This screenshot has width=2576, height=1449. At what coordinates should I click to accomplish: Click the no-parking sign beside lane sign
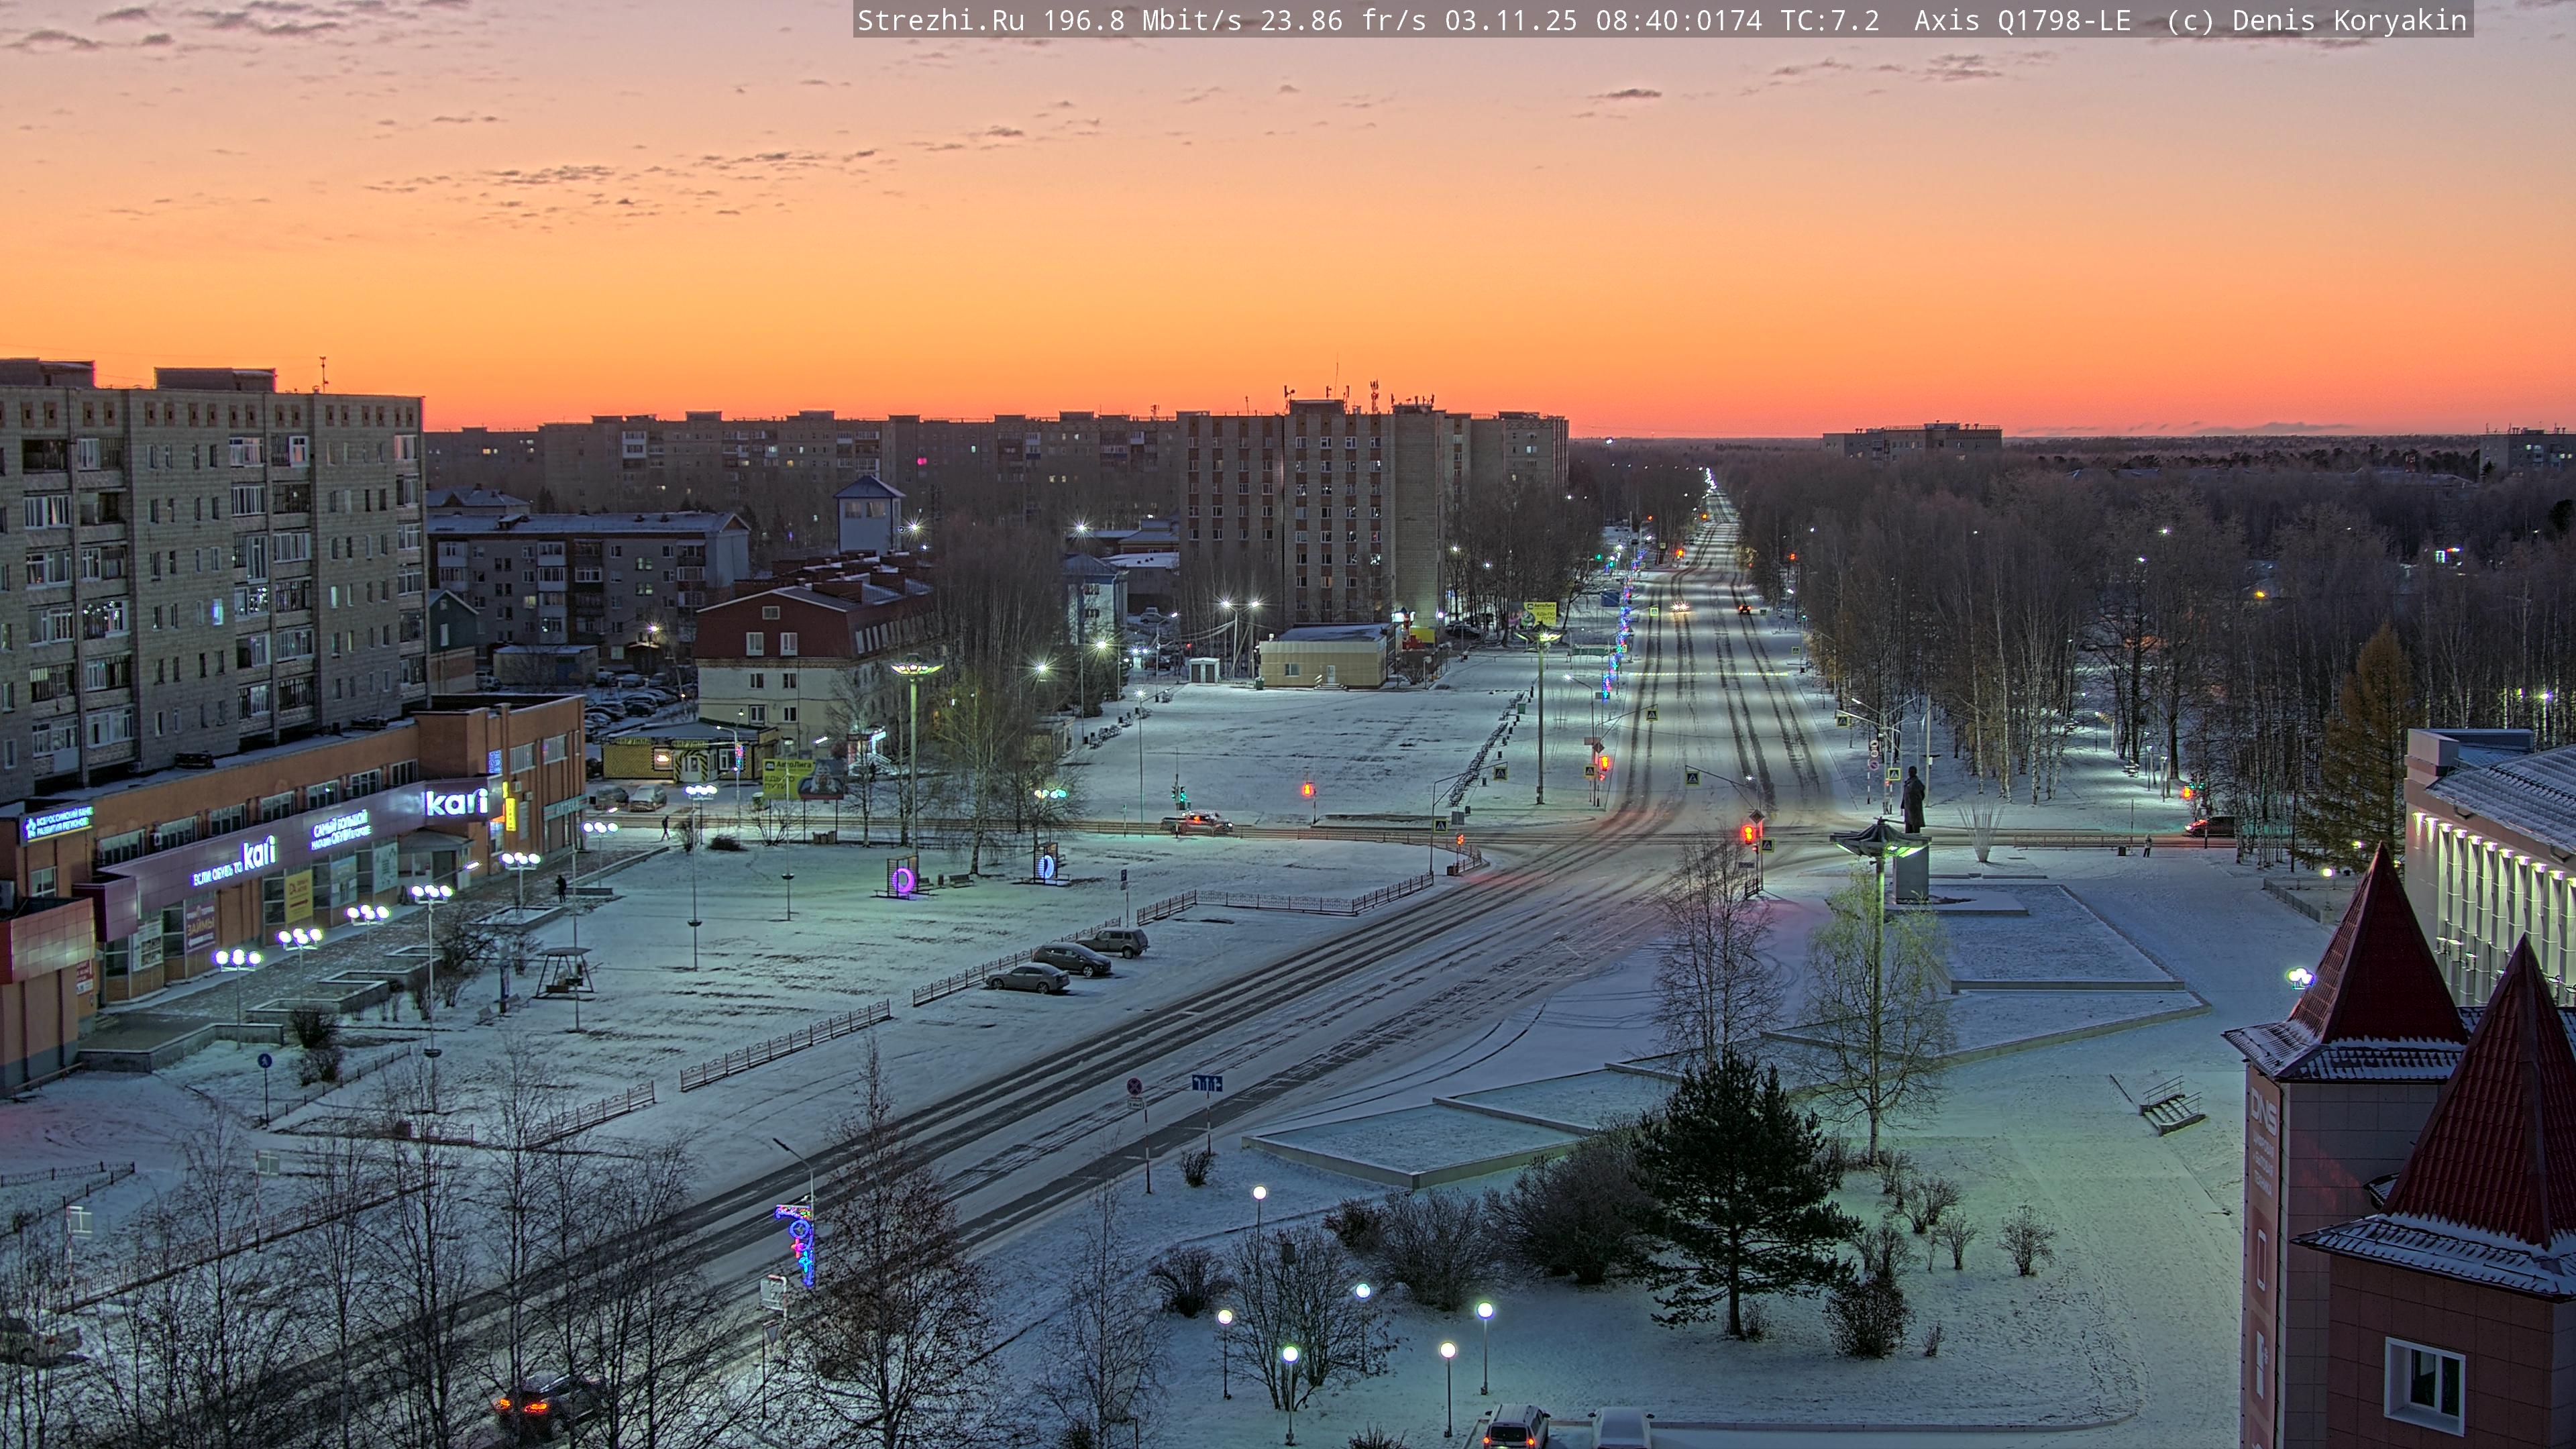(x=1134, y=1087)
